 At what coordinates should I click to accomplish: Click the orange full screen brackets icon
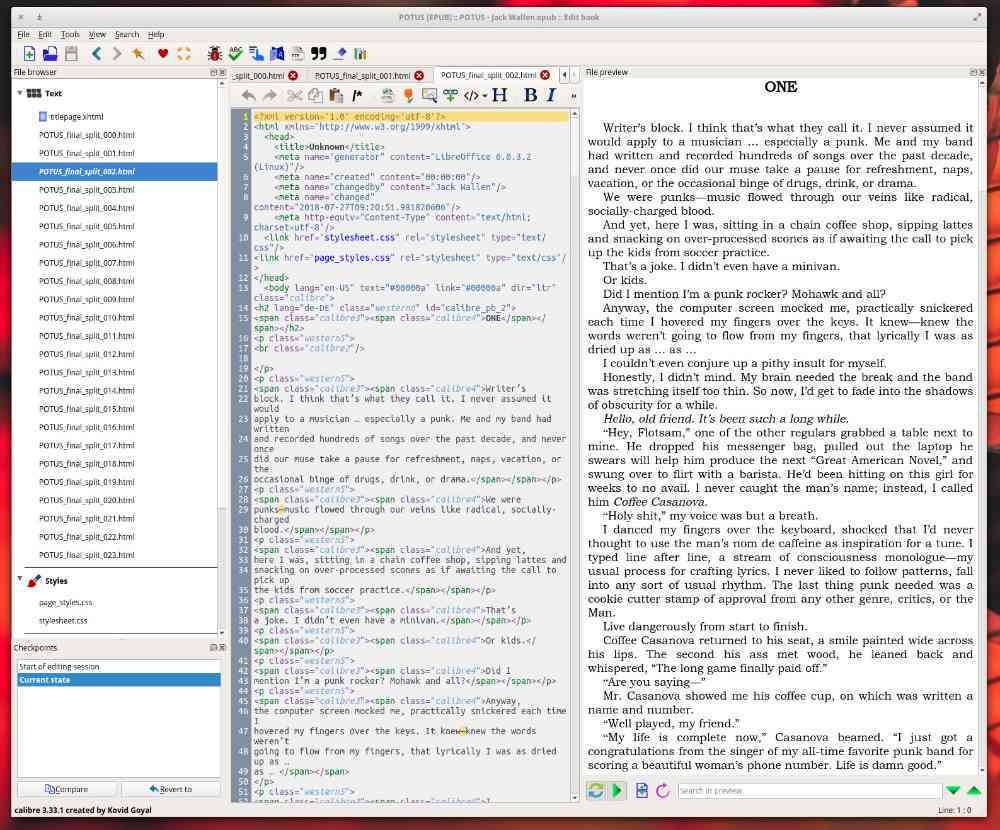(x=184, y=54)
